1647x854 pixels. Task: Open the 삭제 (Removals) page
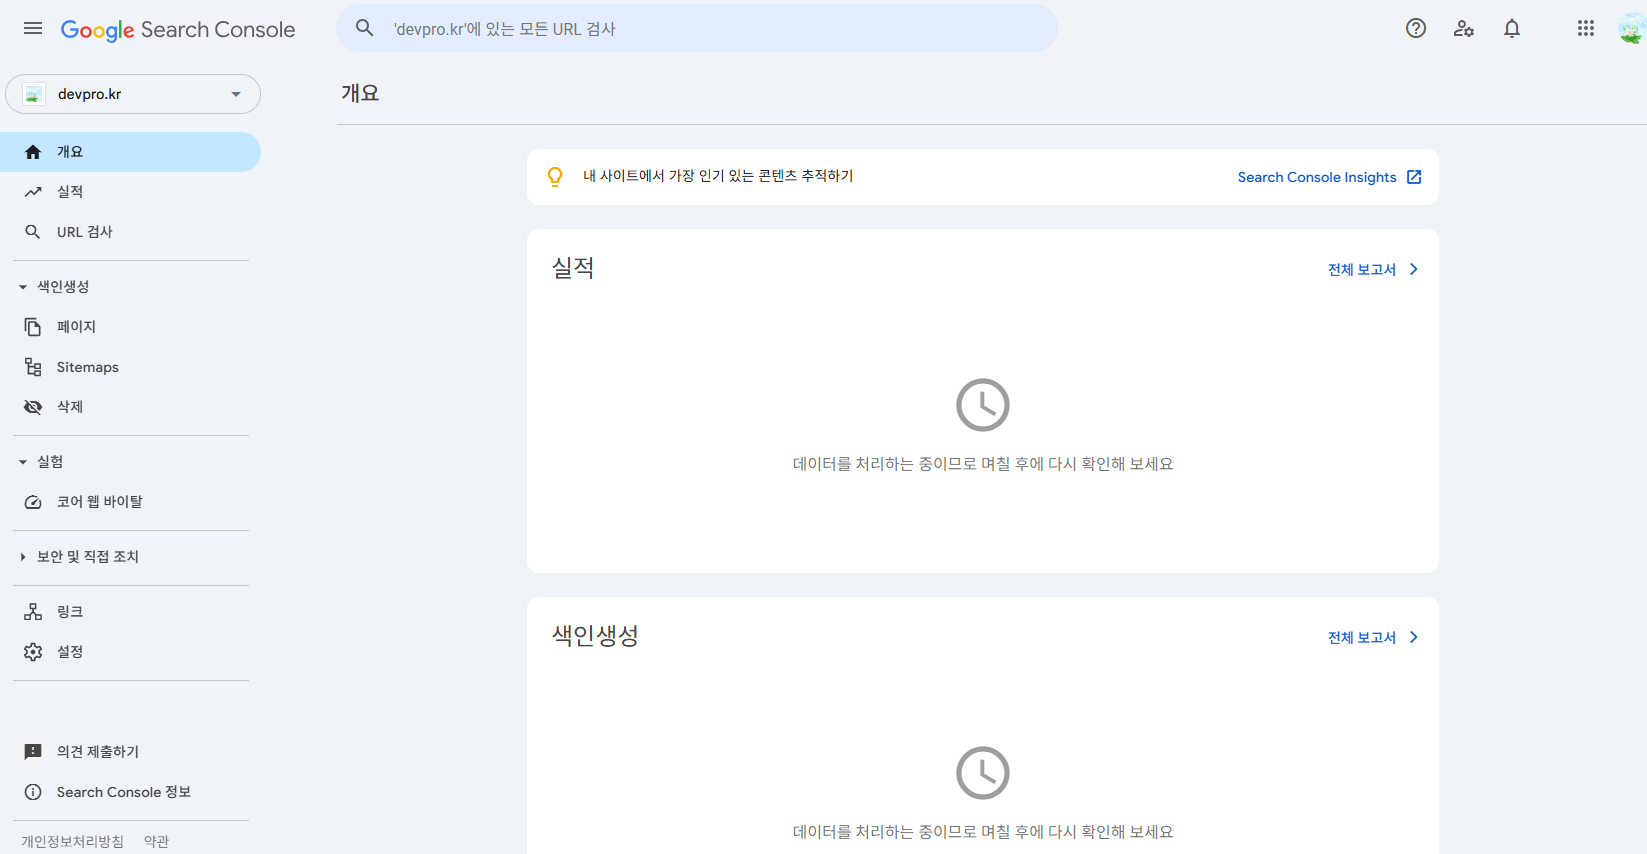point(70,407)
